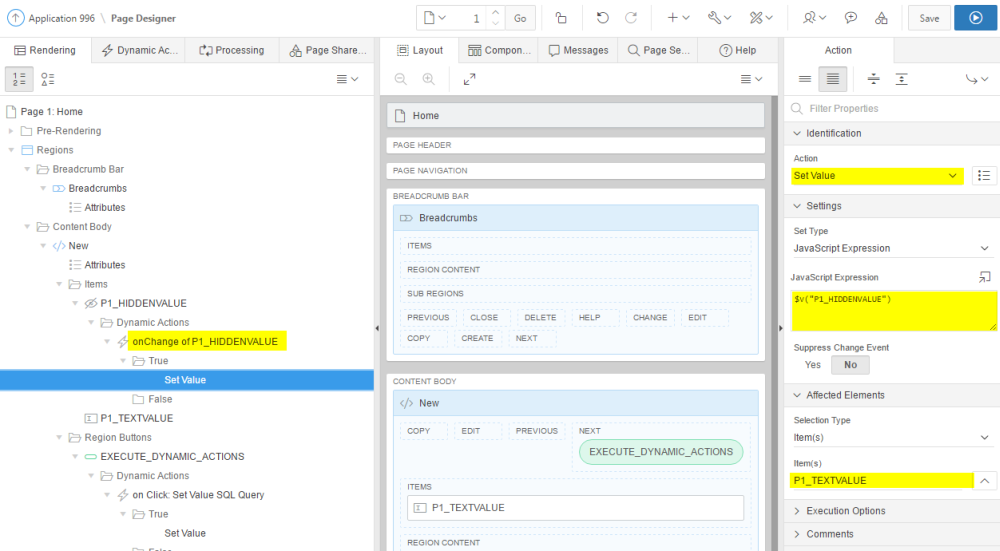Image resolution: width=1000 pixels, height=551 pixels.
Task: Open the Shared Components menu icon
Action: tap(761, 18)
